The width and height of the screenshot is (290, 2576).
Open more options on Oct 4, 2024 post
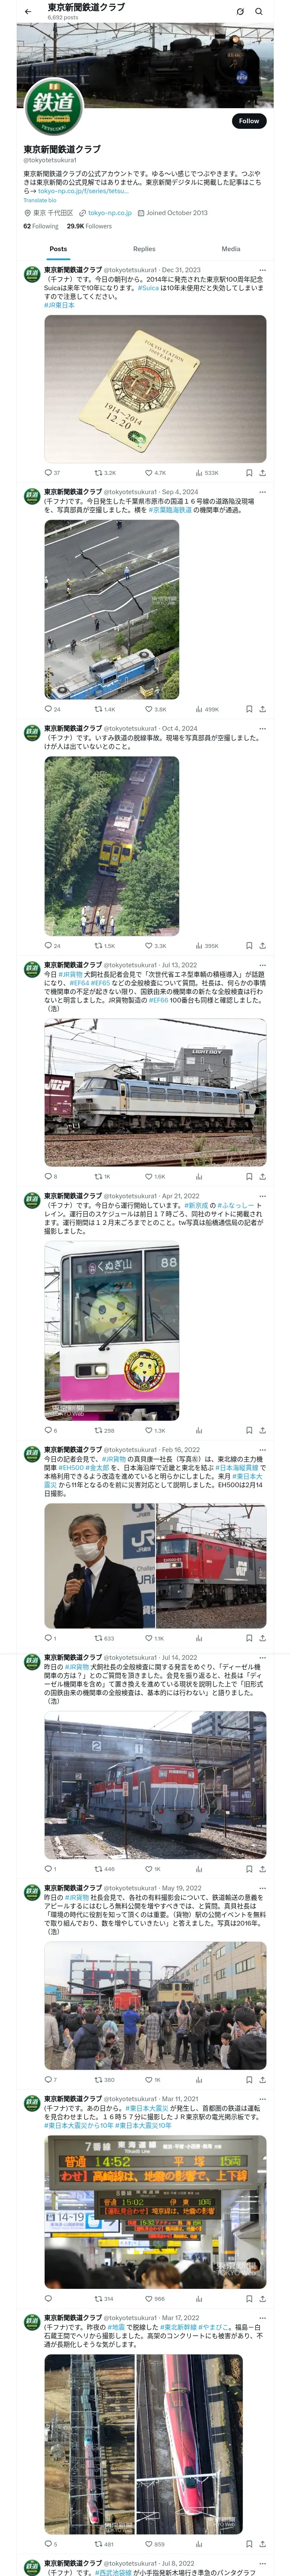(263, 729)
